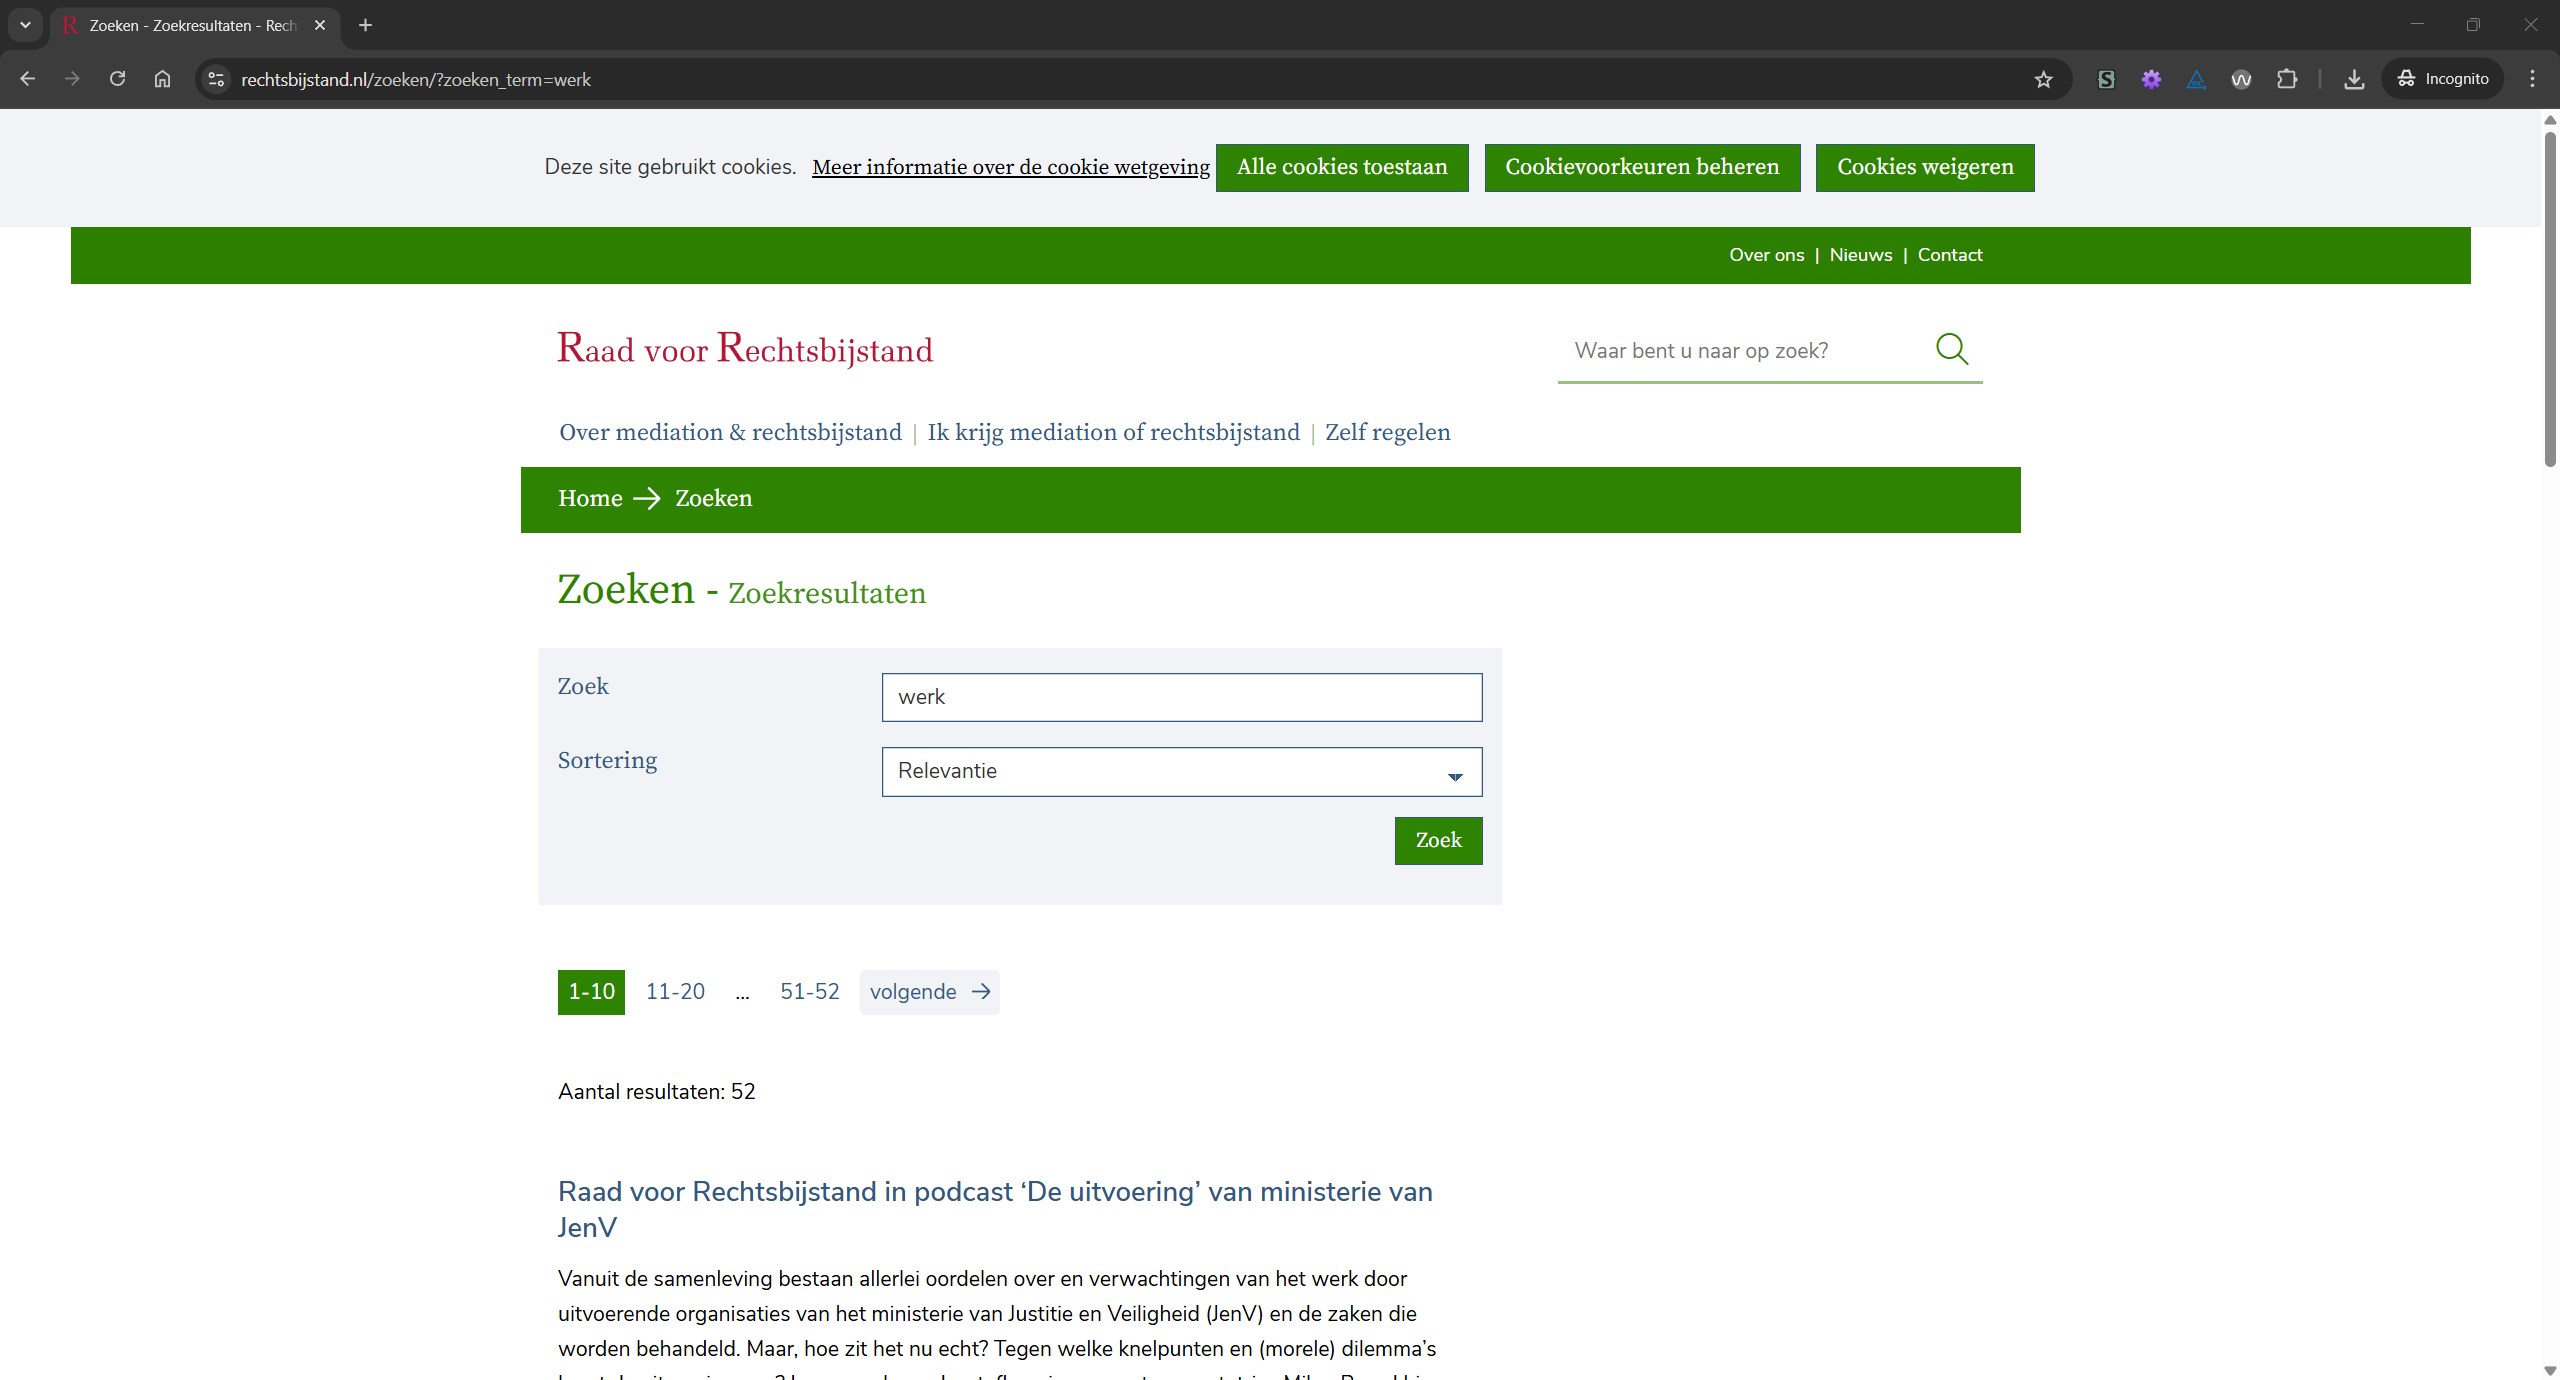Open the round W extension icon
Viewport: 2560px width, 1380px height.
(x=2241, y=79)
